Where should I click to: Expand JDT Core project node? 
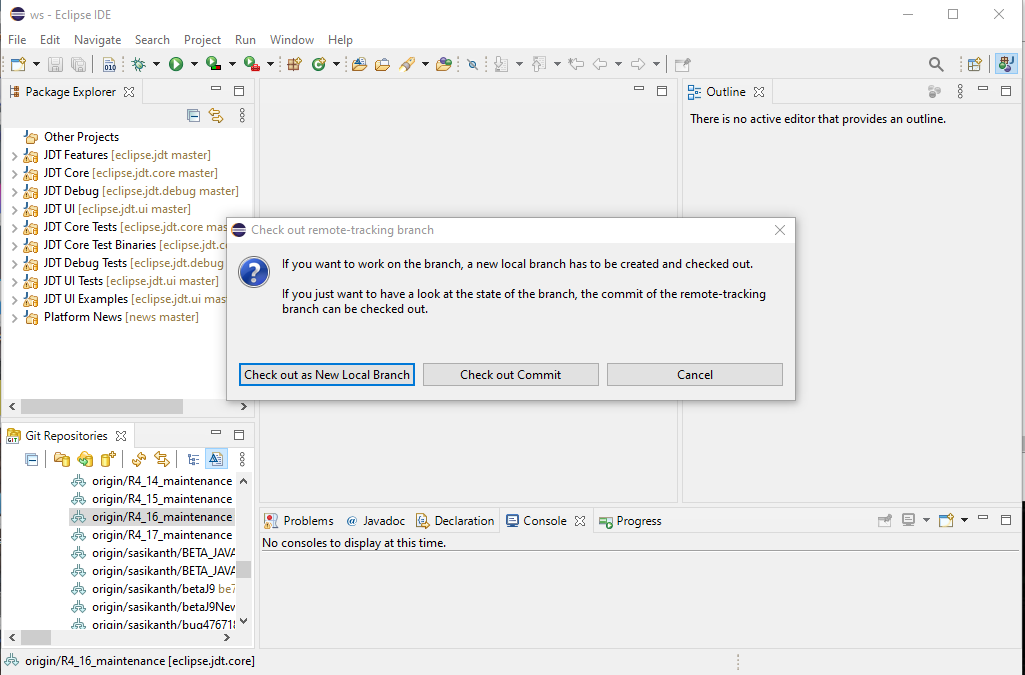[14, 174]
